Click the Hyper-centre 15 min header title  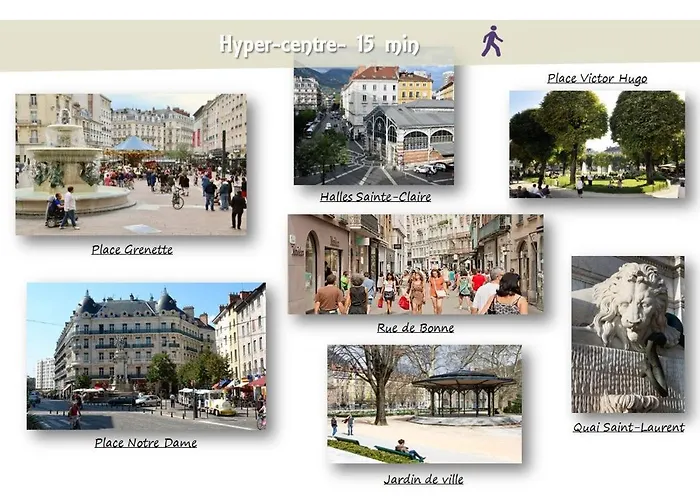[319, 45]
